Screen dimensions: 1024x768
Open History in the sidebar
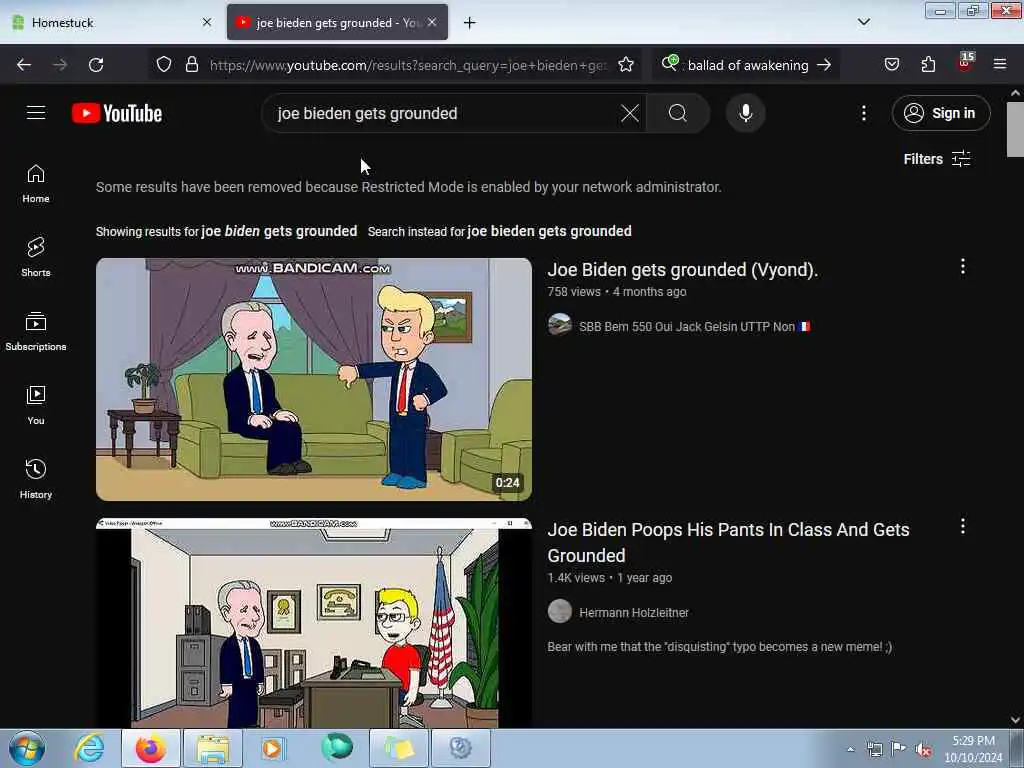[36, 479]
